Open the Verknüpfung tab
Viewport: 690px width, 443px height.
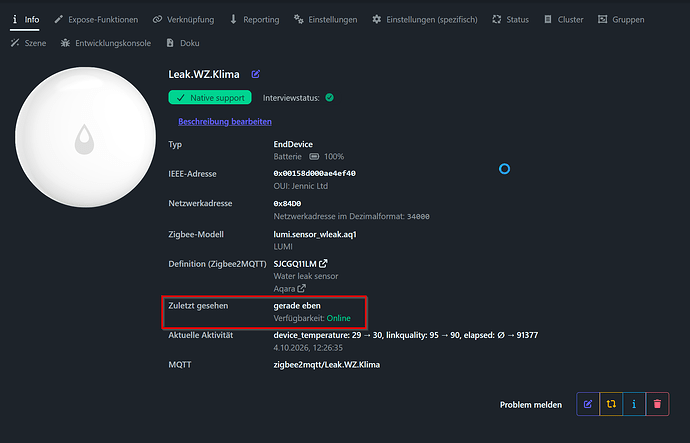point(184,19)
